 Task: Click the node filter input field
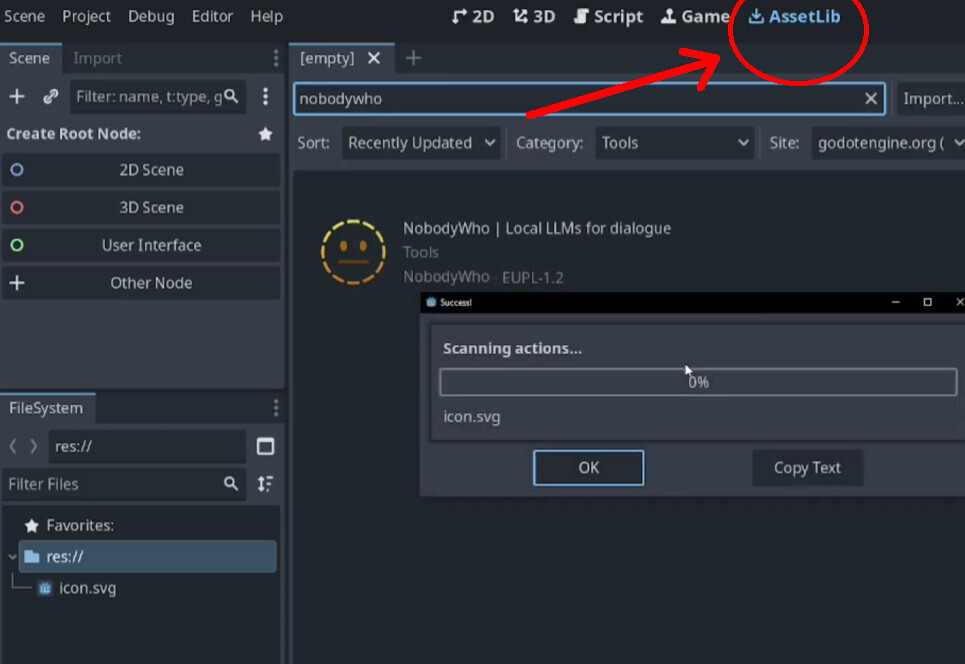[x=158, y=97]
